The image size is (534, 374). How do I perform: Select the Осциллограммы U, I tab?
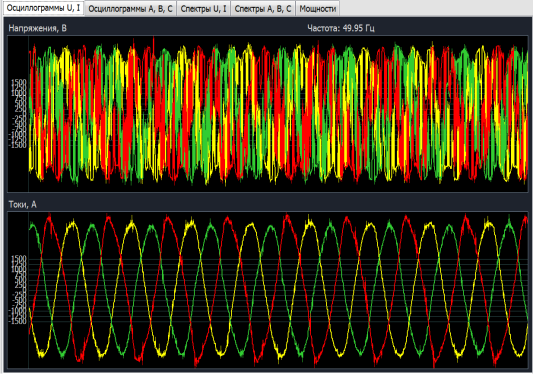coord(43,8)
